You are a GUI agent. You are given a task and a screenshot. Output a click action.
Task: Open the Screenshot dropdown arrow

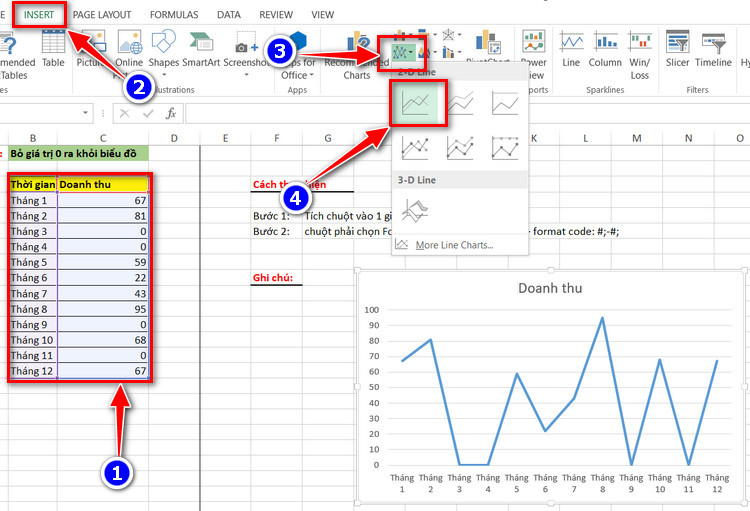click(246, 75)
